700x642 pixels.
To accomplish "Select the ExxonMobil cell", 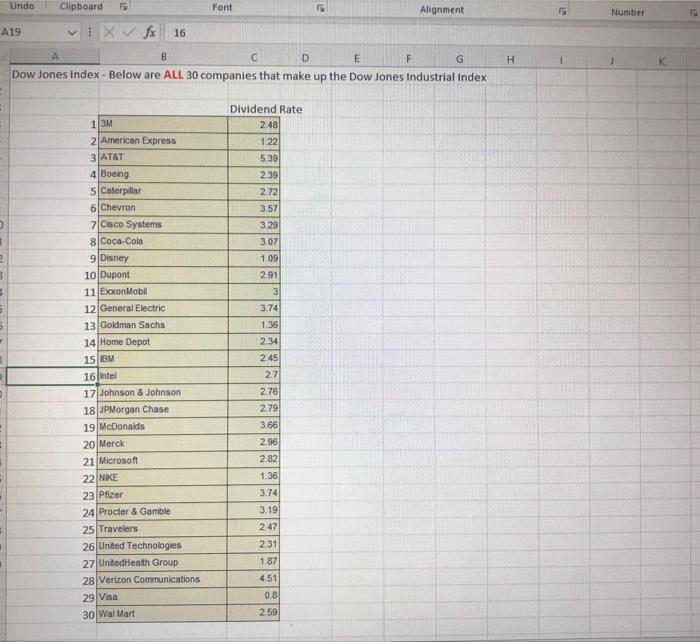I will [x=163, y=292].
